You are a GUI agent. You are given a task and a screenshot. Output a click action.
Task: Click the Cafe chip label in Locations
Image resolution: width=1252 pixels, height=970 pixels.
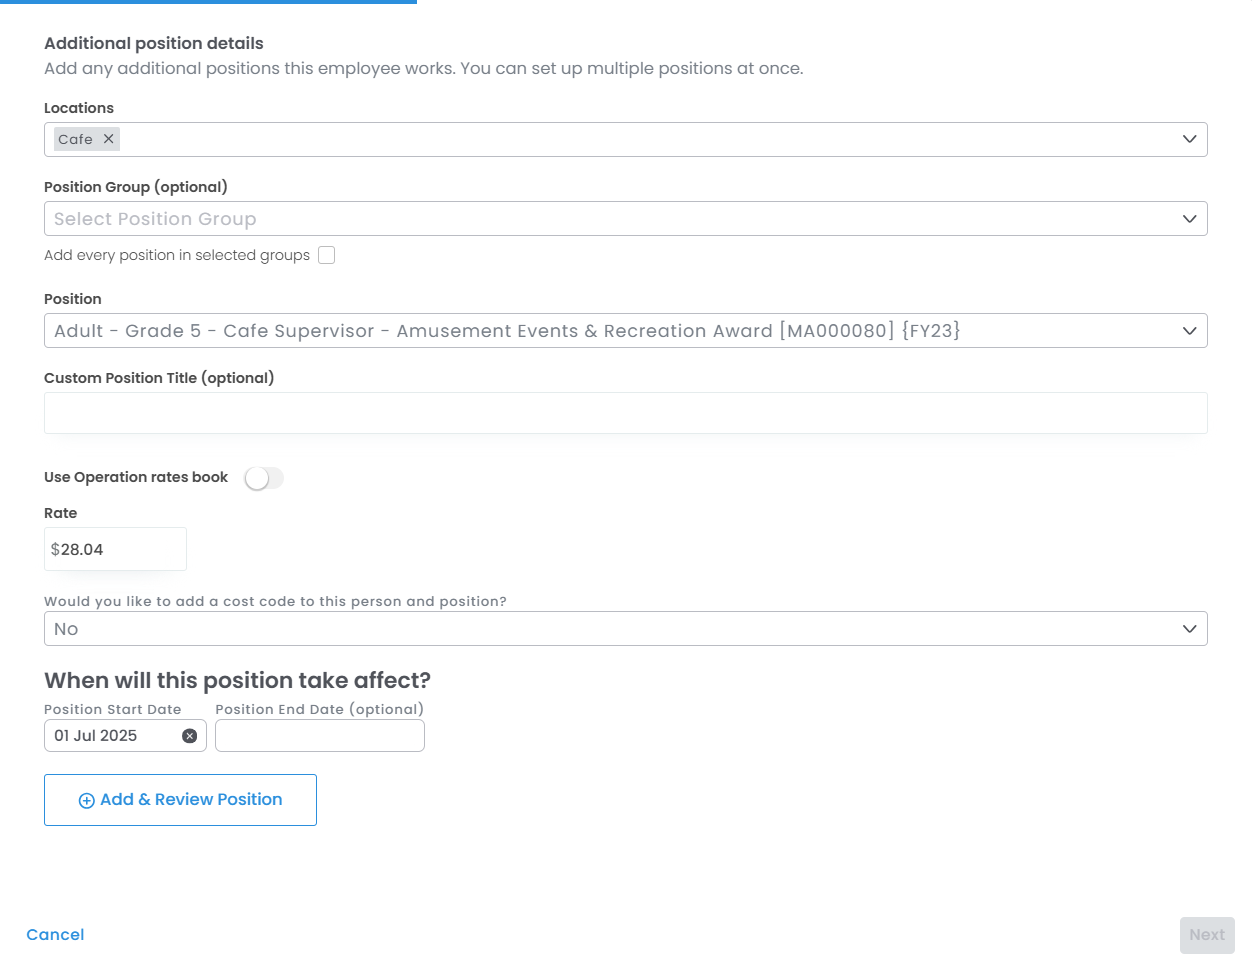(75, 139)
